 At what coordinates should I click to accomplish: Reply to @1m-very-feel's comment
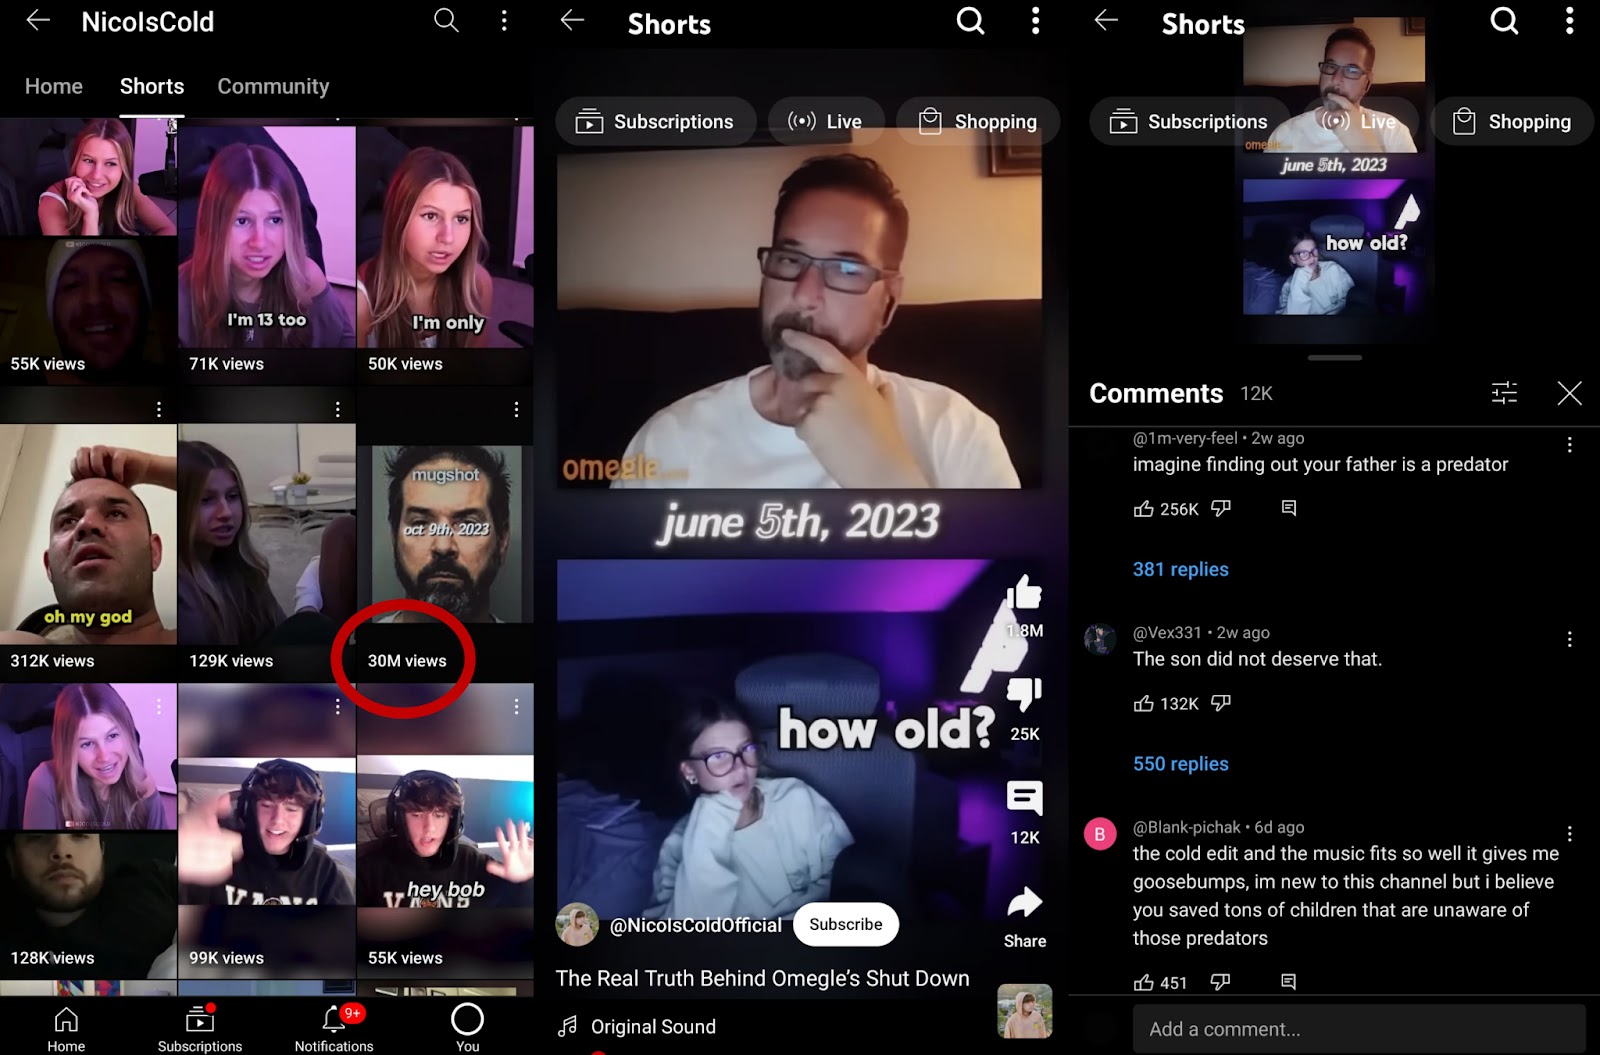click(1289, 509)
